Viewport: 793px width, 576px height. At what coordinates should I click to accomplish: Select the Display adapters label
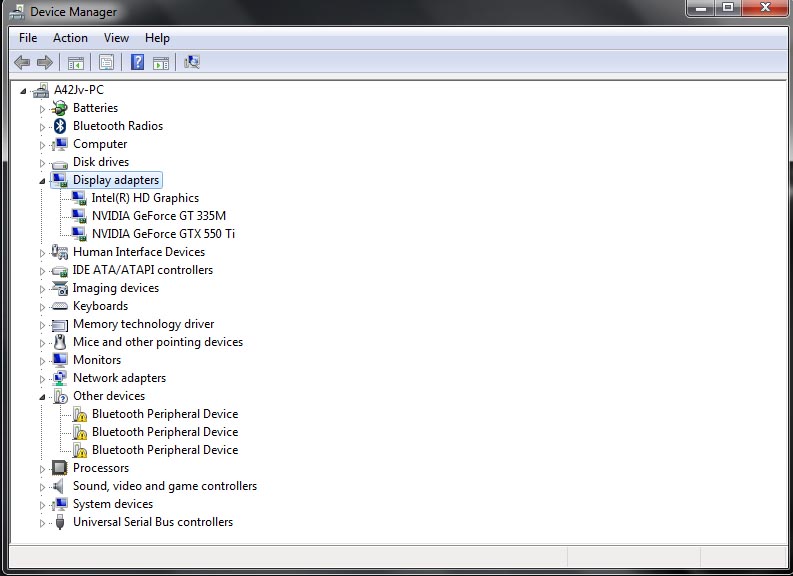pos(116,180)
